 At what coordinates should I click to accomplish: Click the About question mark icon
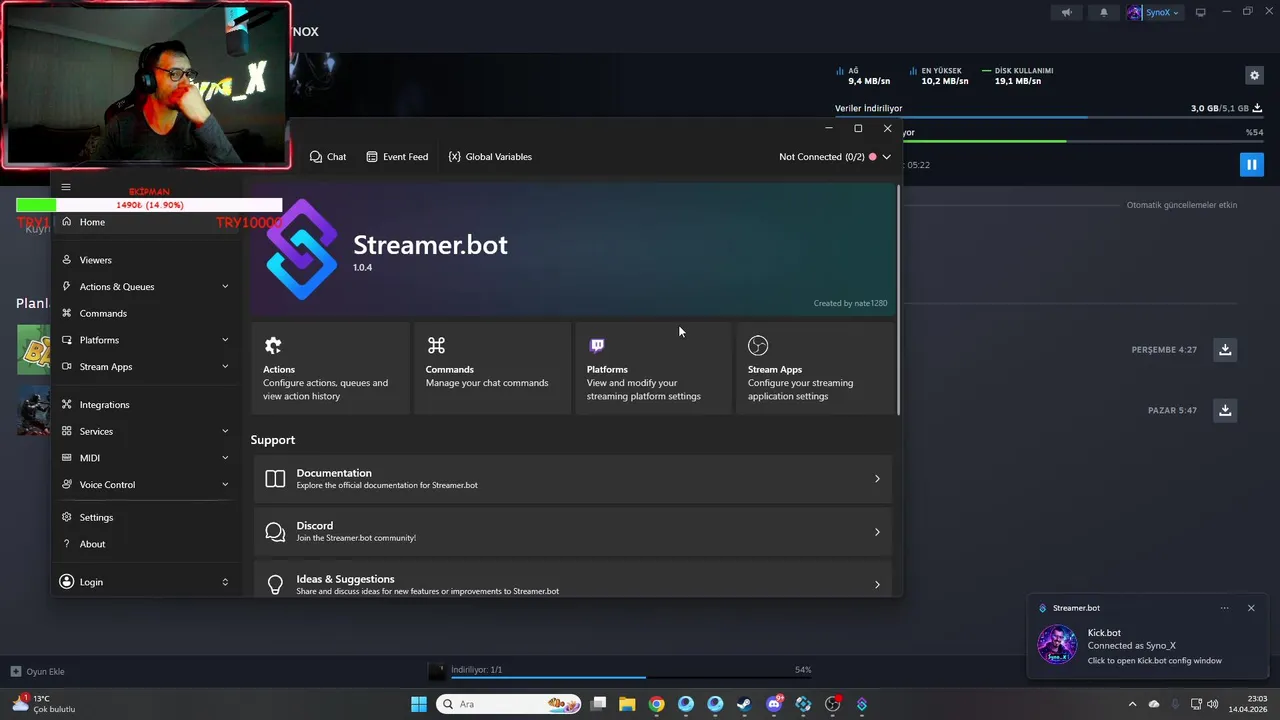point(67,544)
